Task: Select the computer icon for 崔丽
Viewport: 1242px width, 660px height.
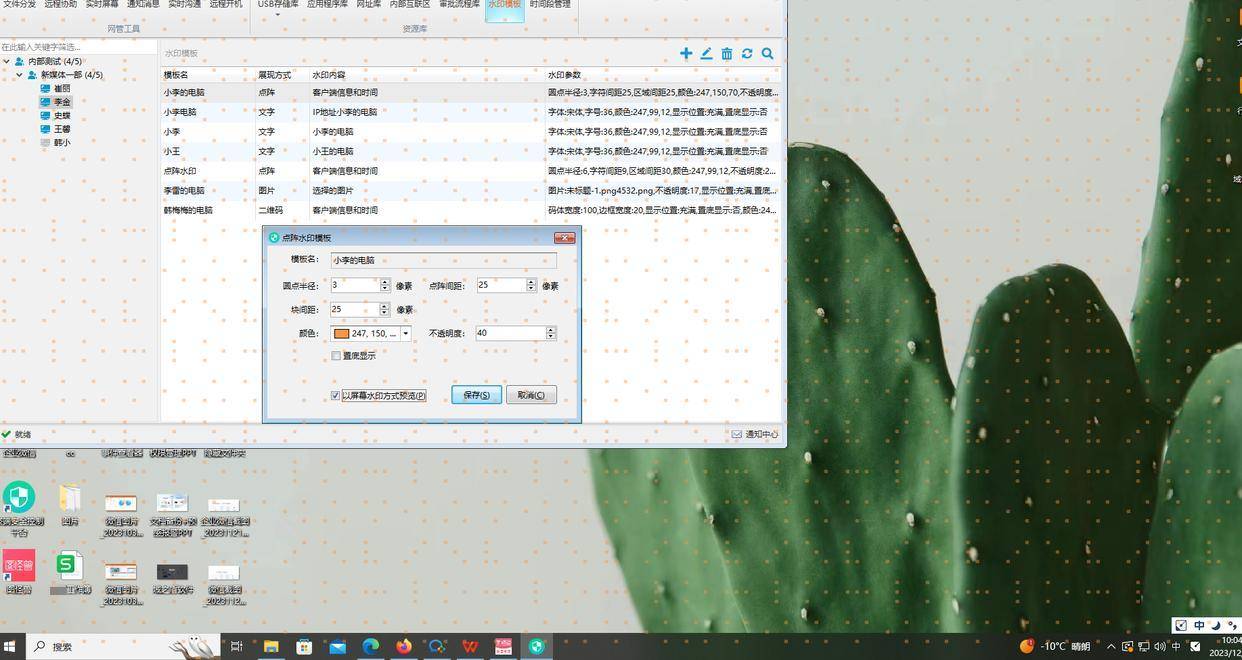Action: [46, 88]
